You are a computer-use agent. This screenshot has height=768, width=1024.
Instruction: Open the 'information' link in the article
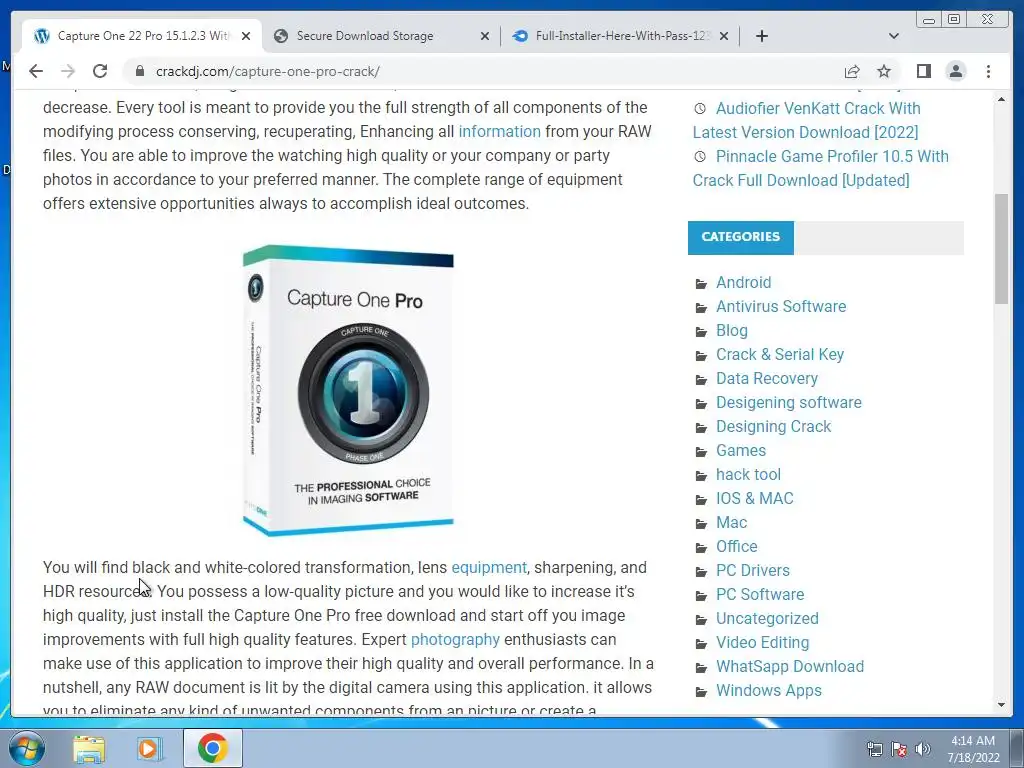tap(500, 131)
